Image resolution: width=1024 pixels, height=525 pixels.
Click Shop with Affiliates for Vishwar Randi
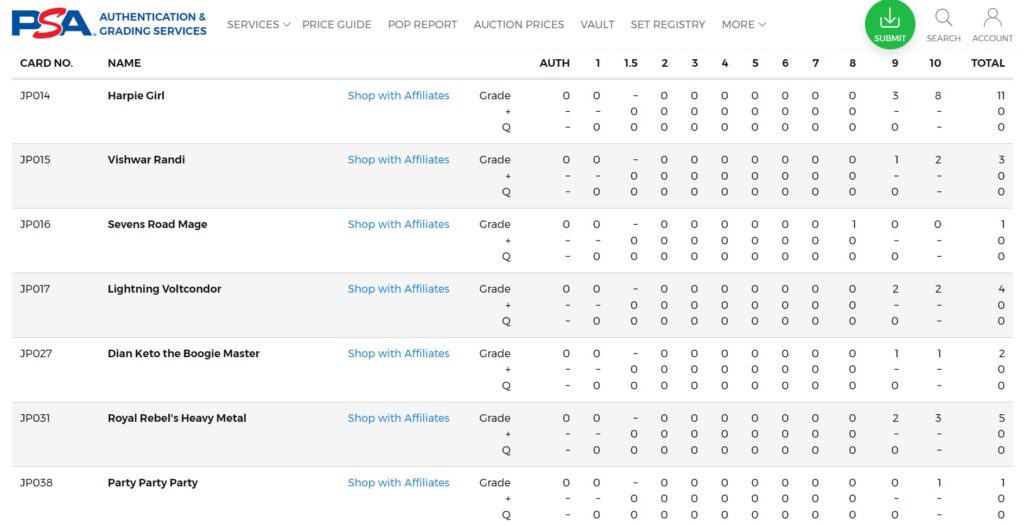point(398,159)
